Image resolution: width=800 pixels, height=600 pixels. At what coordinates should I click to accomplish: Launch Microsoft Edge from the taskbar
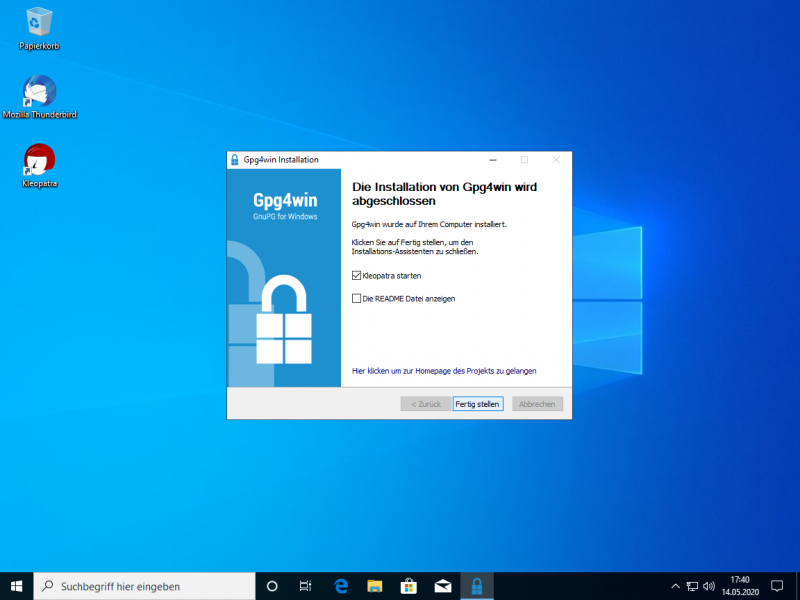(341, 586)
